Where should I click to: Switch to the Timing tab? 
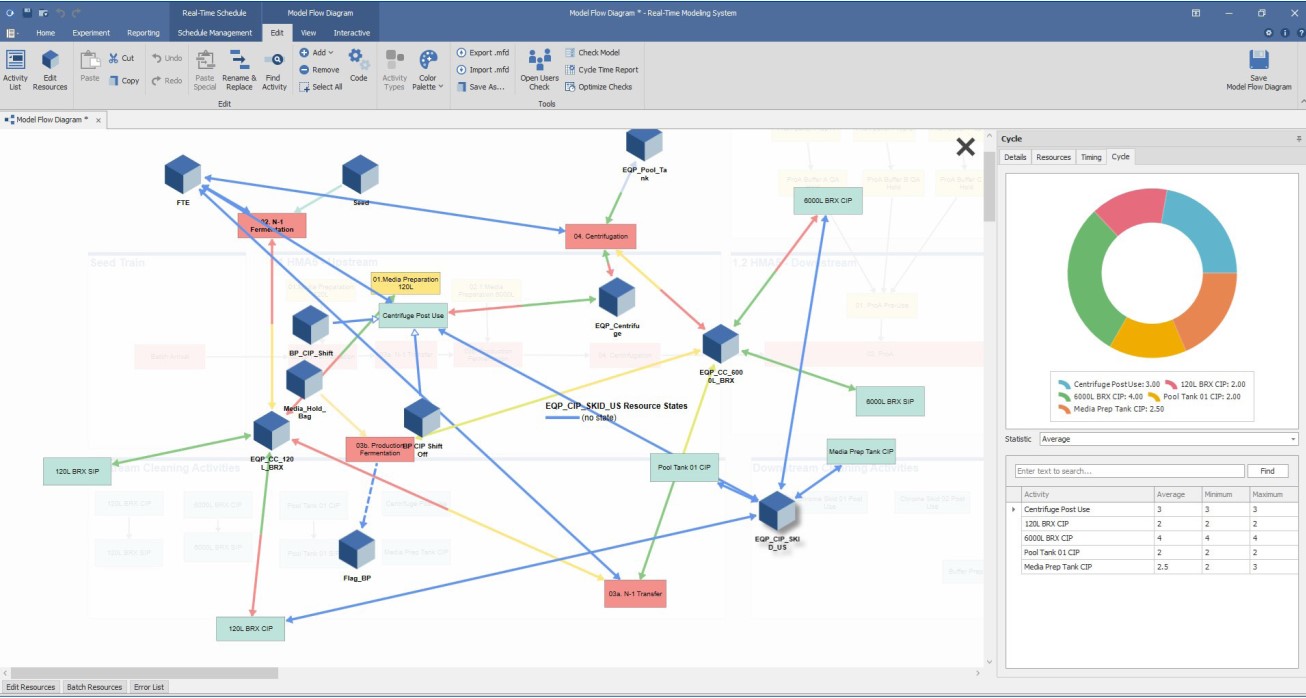coord(1091,157)
